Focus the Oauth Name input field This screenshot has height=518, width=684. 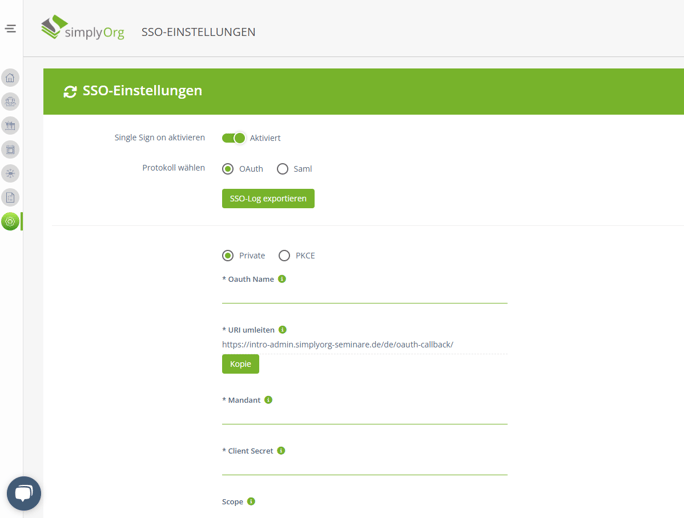364,295
